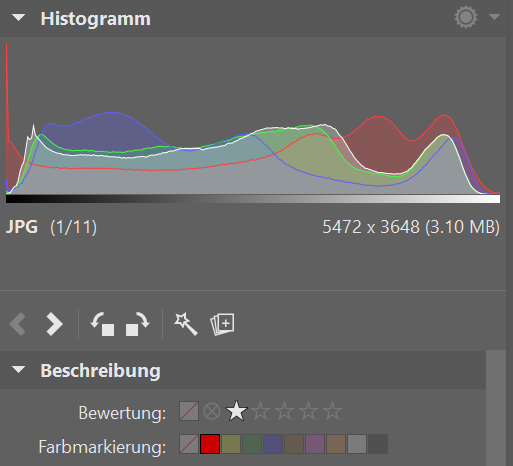513x466 pixels.
Task: Go to the next image arrow
Action: pyautogui.click(x=54, y=324)
